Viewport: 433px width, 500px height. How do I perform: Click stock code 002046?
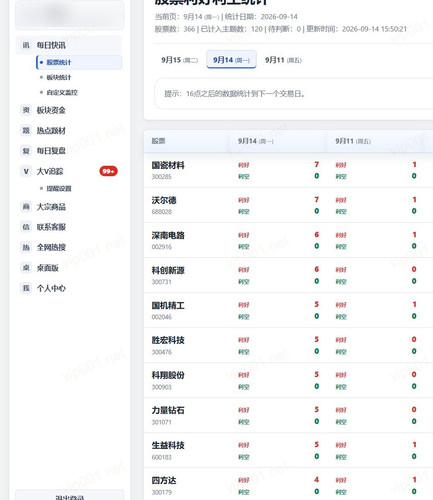click(162, 317)
